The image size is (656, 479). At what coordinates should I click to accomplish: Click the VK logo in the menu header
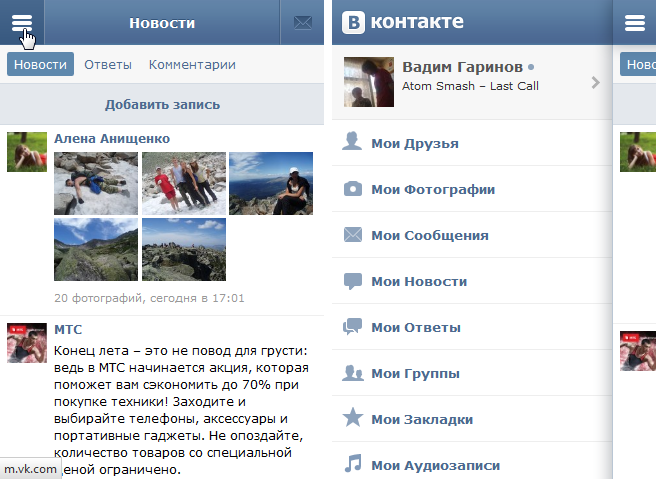click(x=354, y=22)
